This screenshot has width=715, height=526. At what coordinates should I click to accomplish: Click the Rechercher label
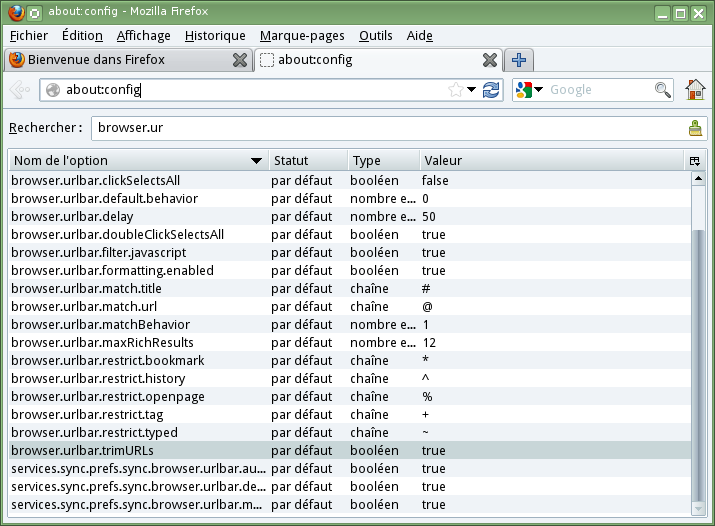coord(45,128)
